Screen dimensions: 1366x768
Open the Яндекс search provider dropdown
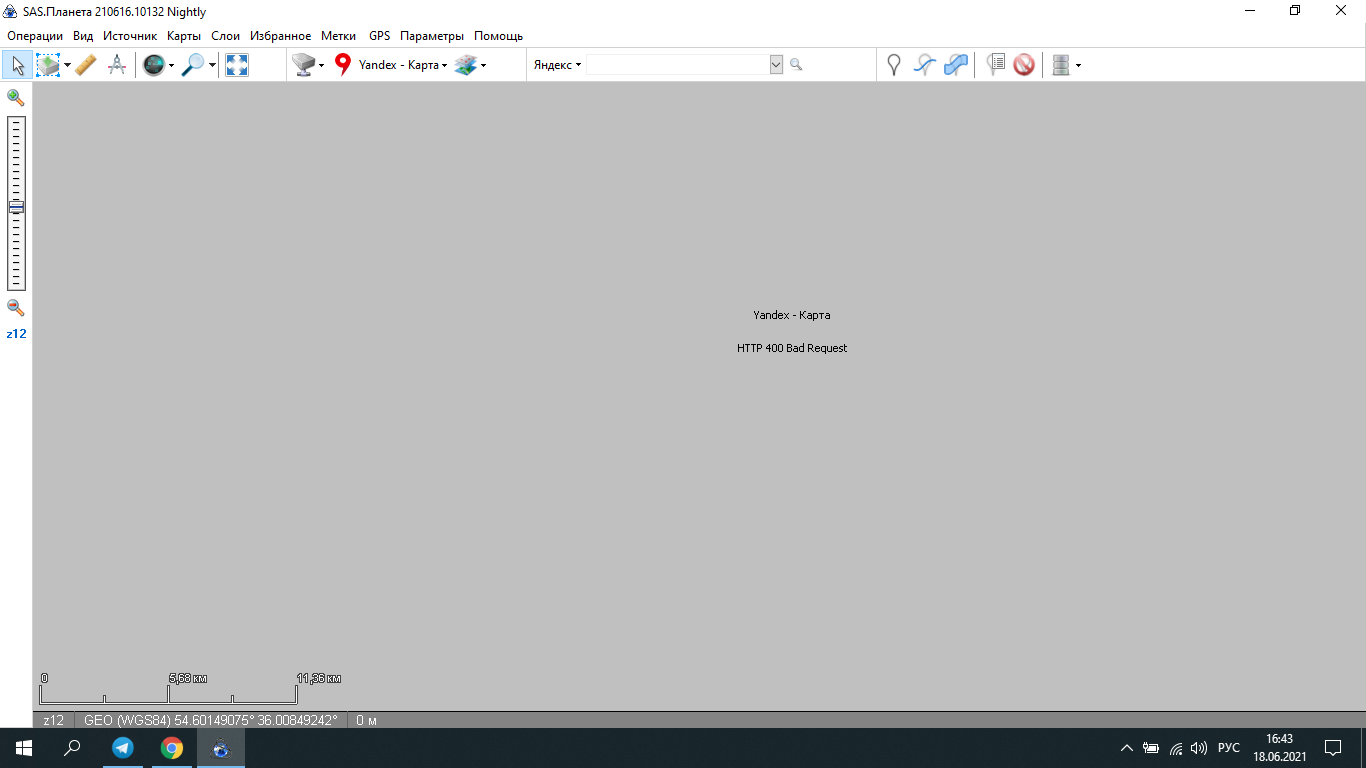[557, 65]
